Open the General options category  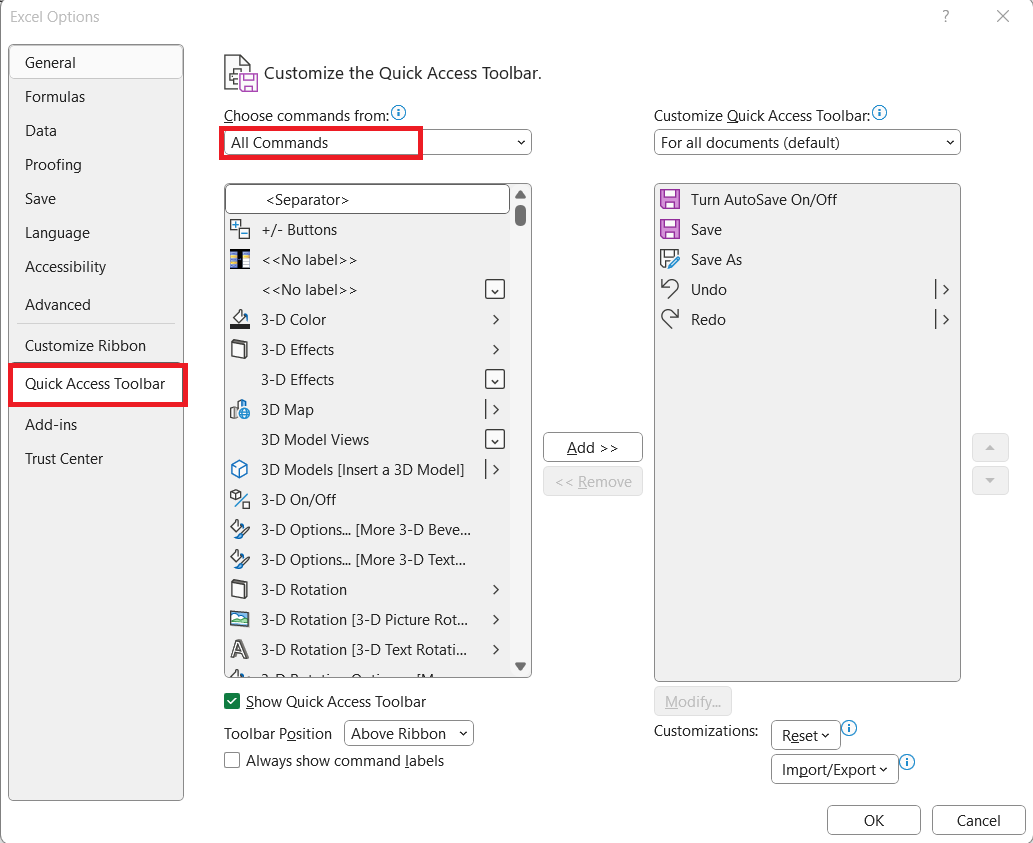coord(96,63)
